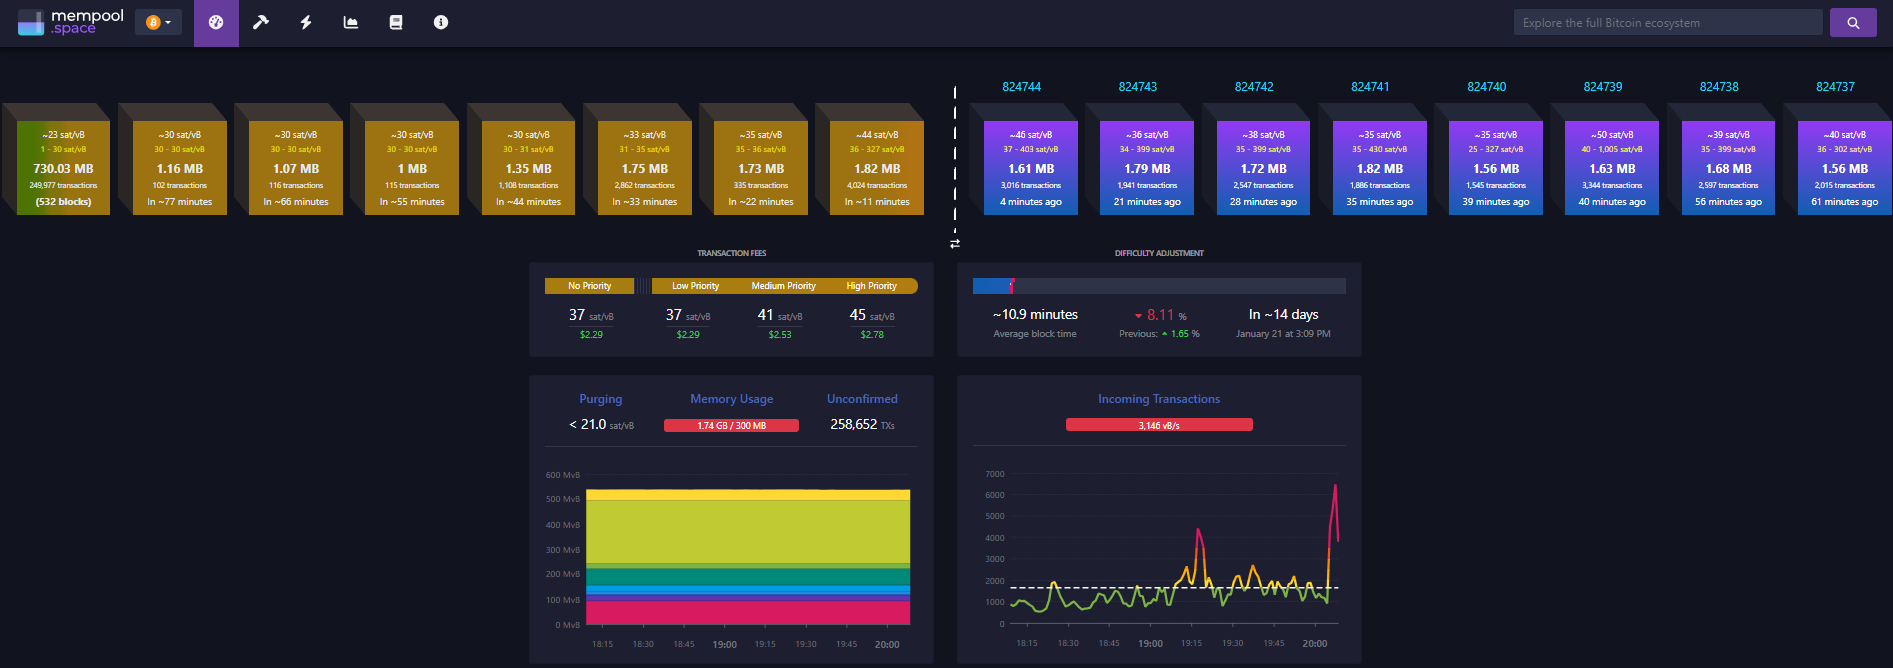Open mined block 824740
1893x668 pixels.
coord(1496,168)
